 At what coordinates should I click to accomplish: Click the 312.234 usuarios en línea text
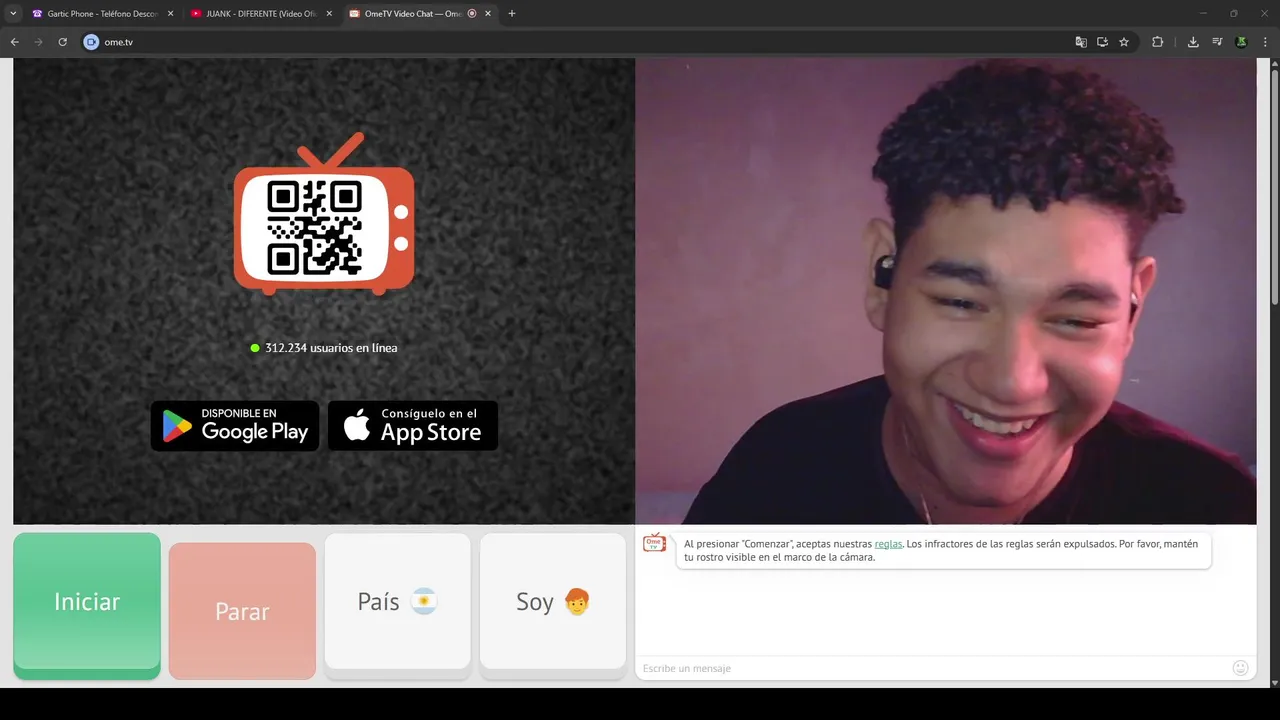(331, 348)
